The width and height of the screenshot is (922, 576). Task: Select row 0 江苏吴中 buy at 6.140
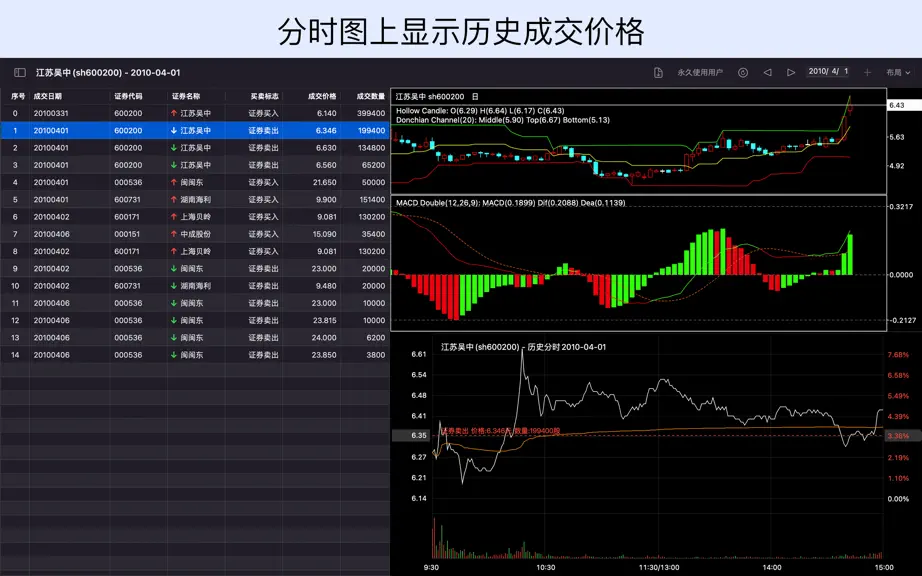[195, 113]
